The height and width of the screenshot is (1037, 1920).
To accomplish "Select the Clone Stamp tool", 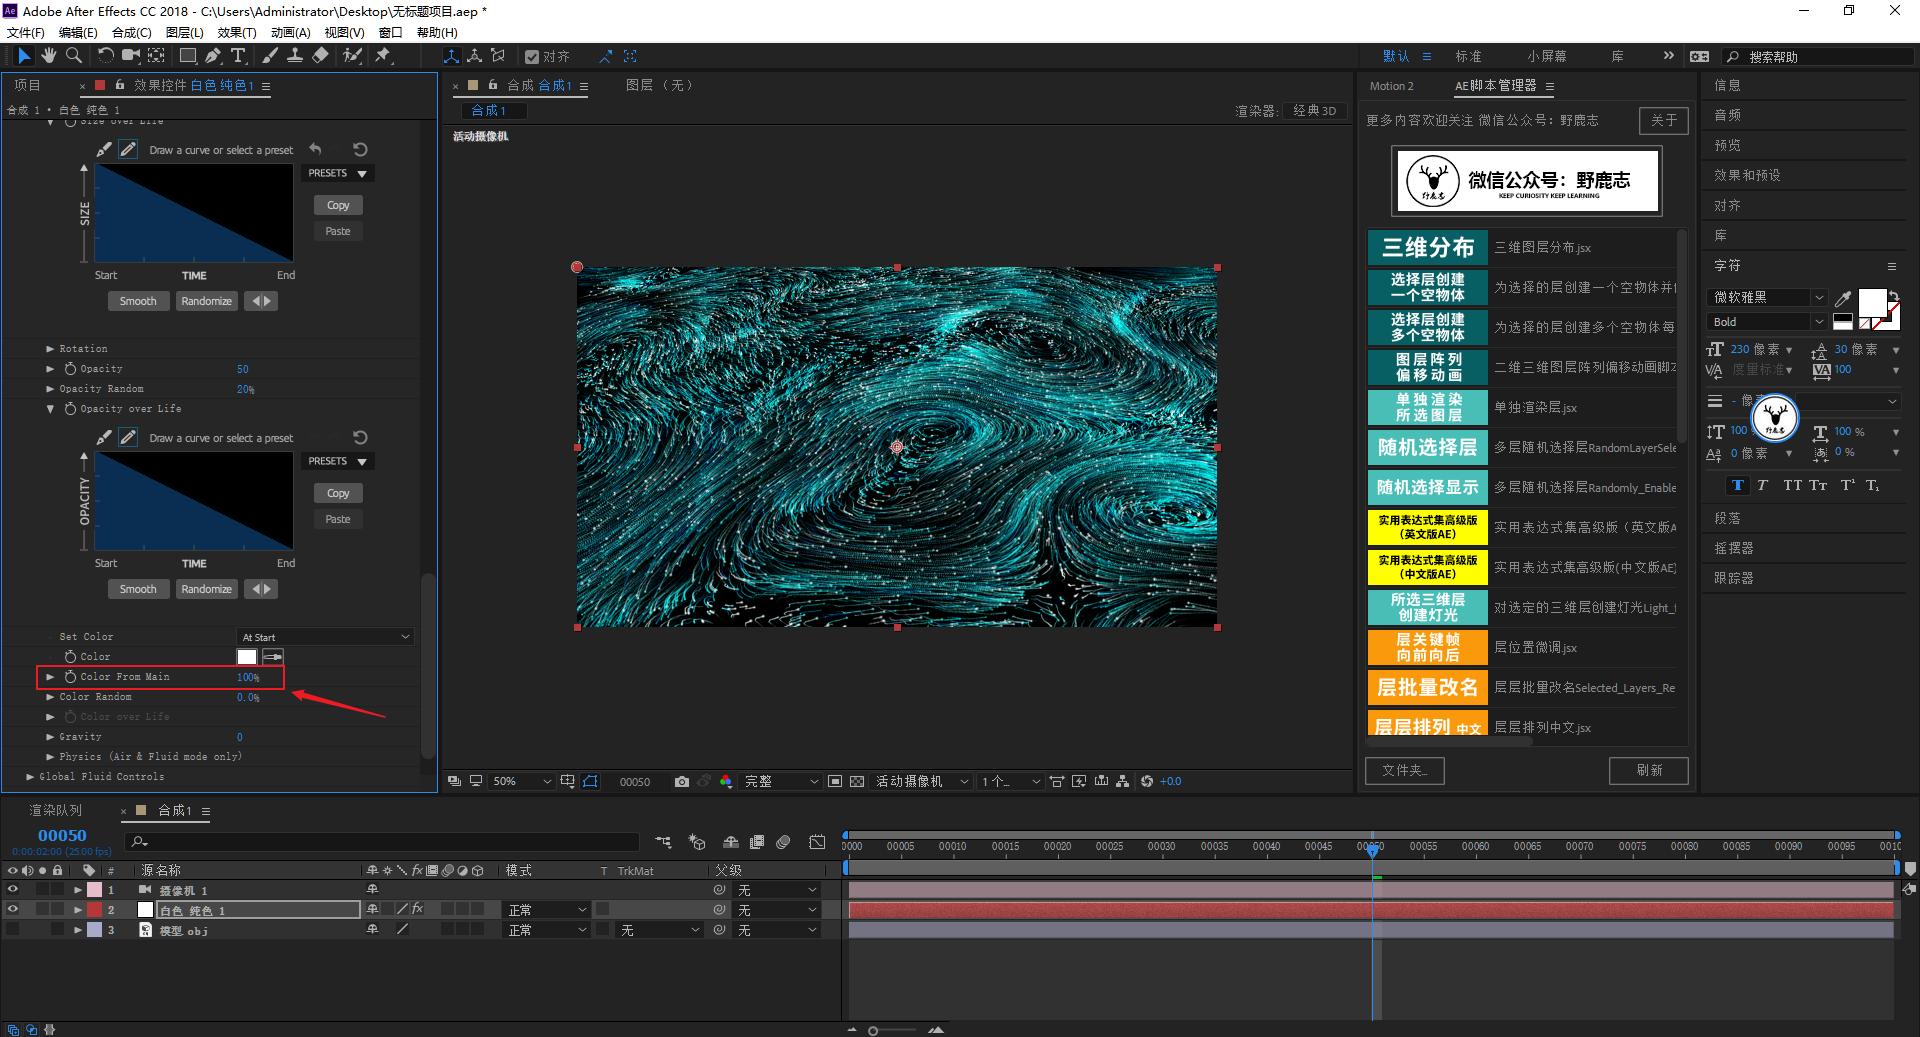I will [x=295, y=56].
